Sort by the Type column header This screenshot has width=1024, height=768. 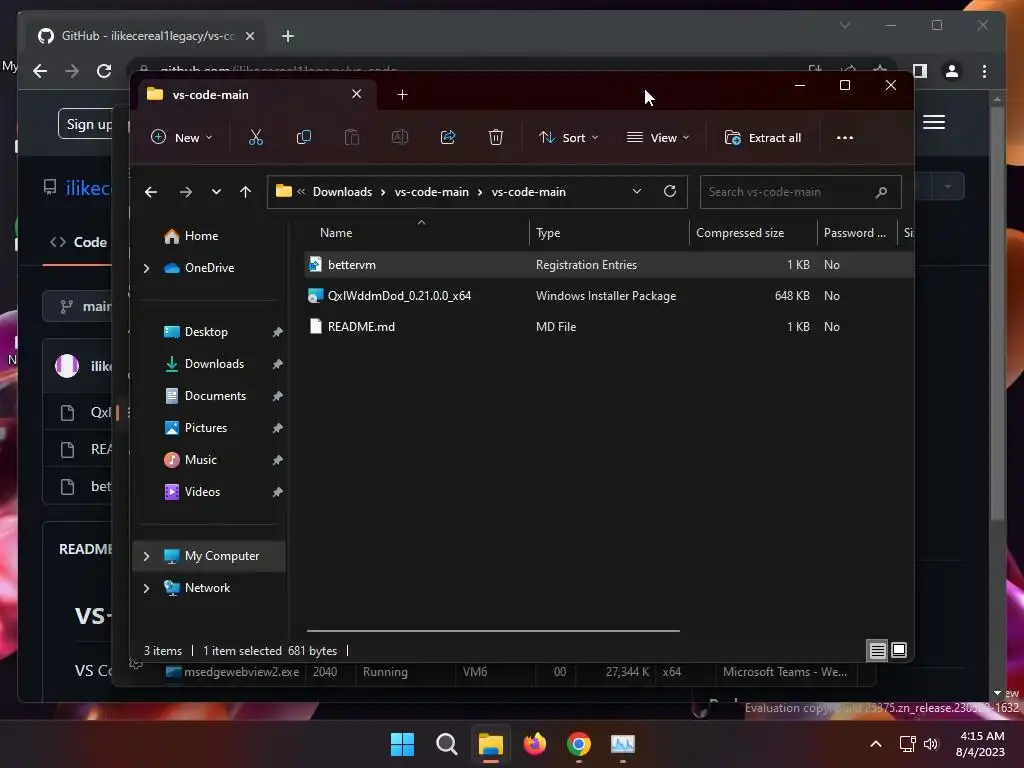[x=609, y=232]
